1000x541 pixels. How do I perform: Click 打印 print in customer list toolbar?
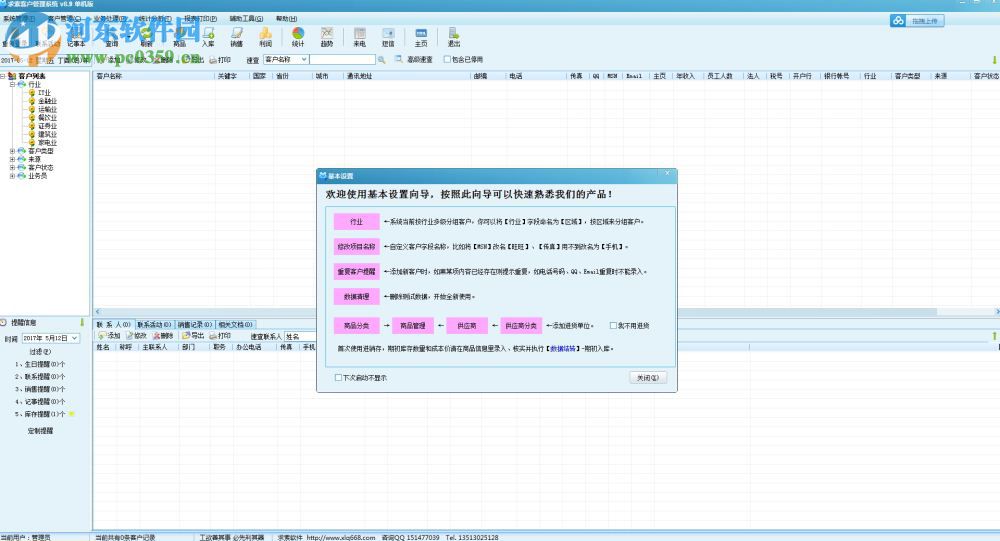[x=220, y=59]
